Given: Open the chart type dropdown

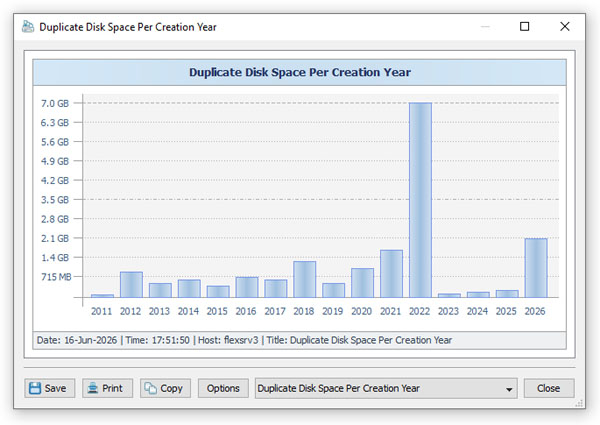Looking at the screenshot, I should click(x=386, y=388).
